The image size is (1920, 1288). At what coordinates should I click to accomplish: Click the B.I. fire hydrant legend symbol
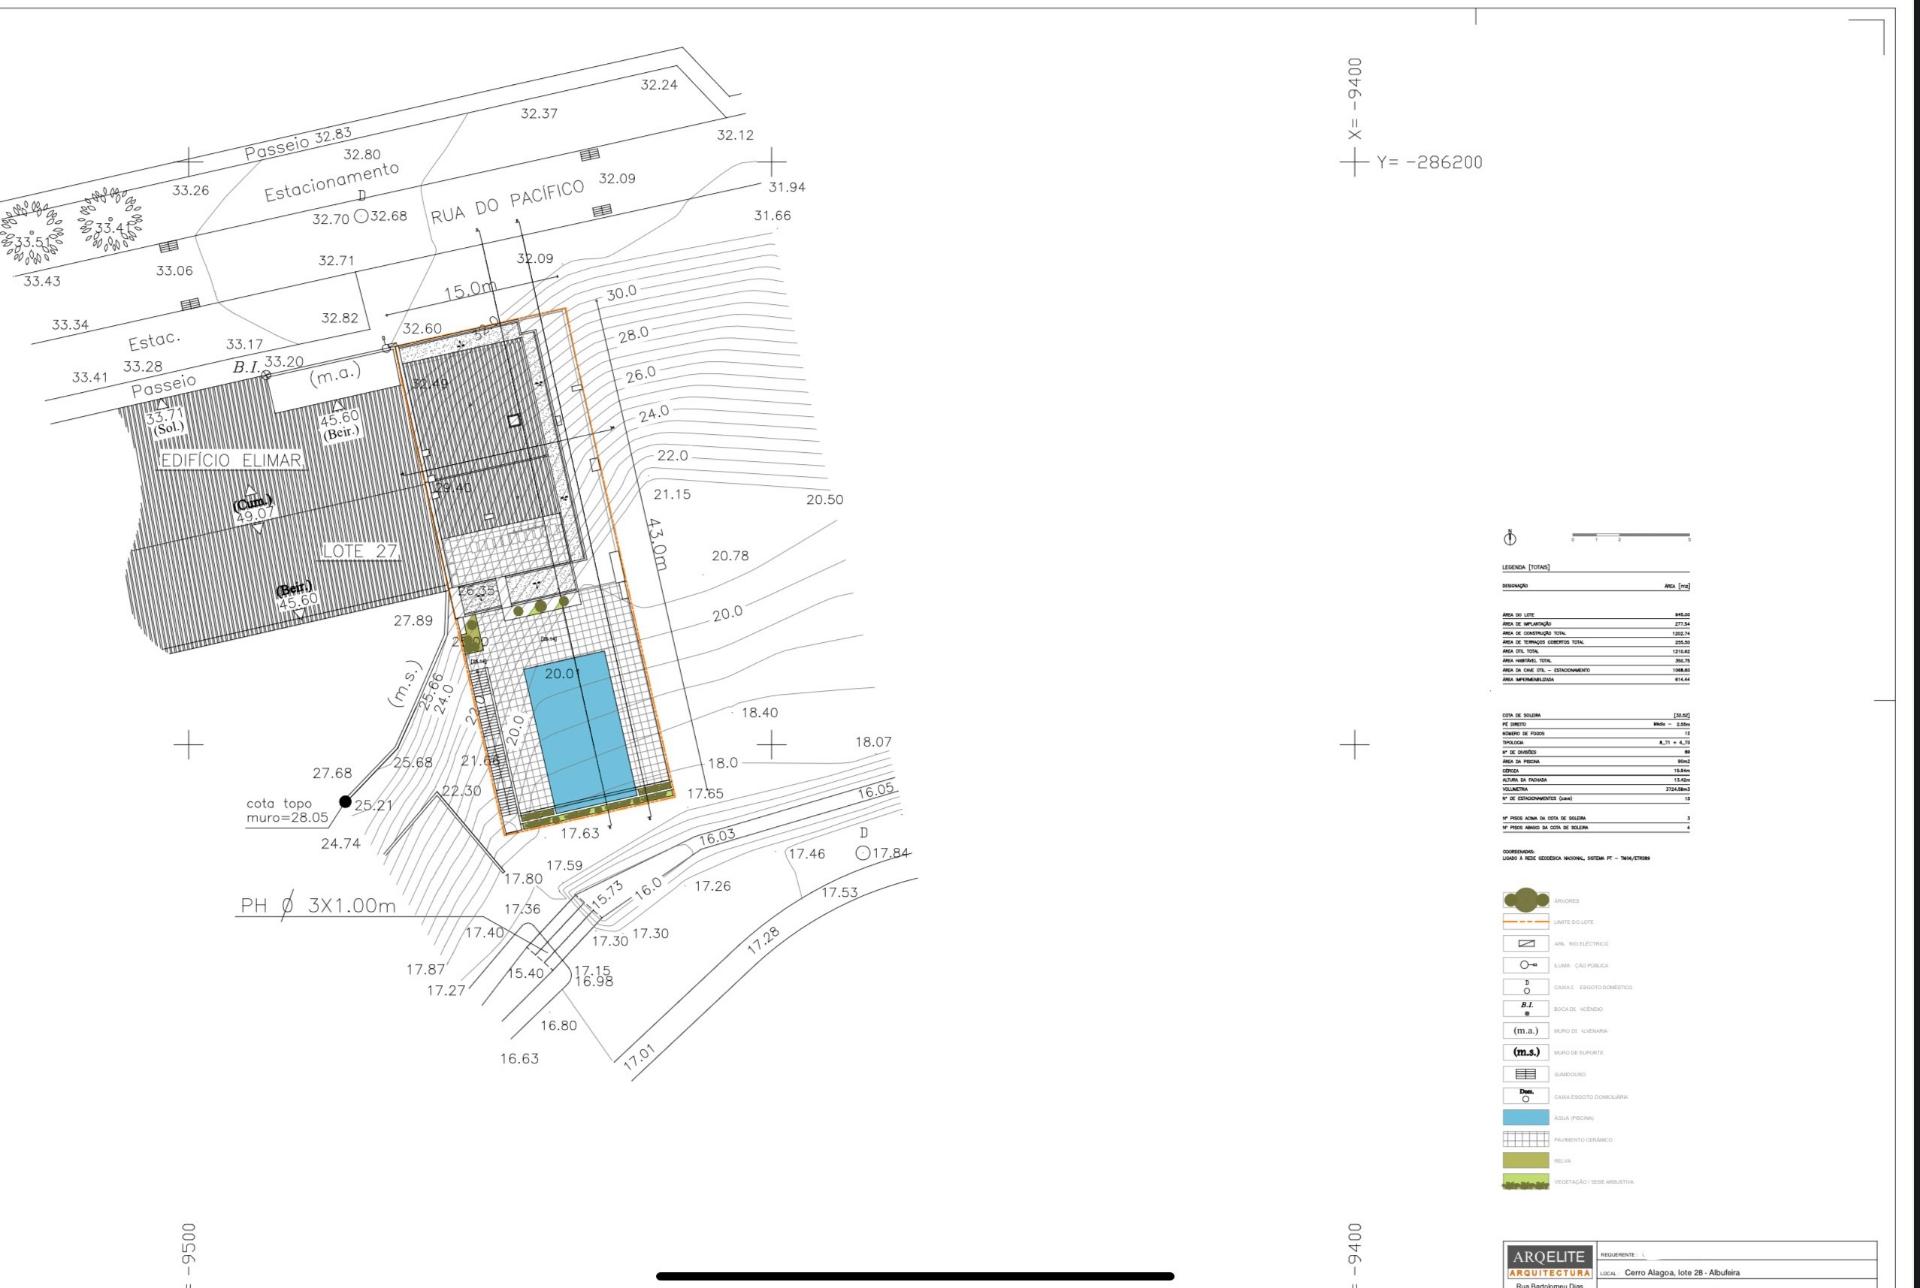(x=1525, y=1009)
